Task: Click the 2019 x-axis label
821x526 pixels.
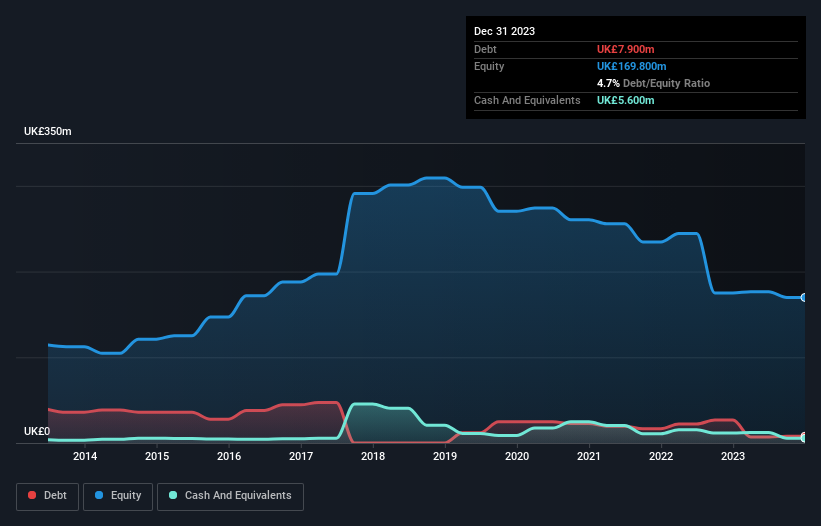Action: click(445, 456)
